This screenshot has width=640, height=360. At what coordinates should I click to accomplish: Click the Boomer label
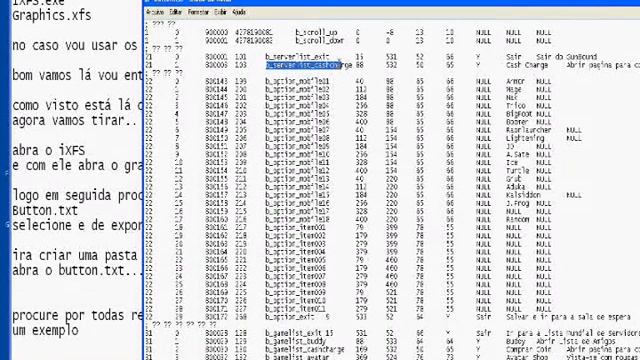click(517, 122)
